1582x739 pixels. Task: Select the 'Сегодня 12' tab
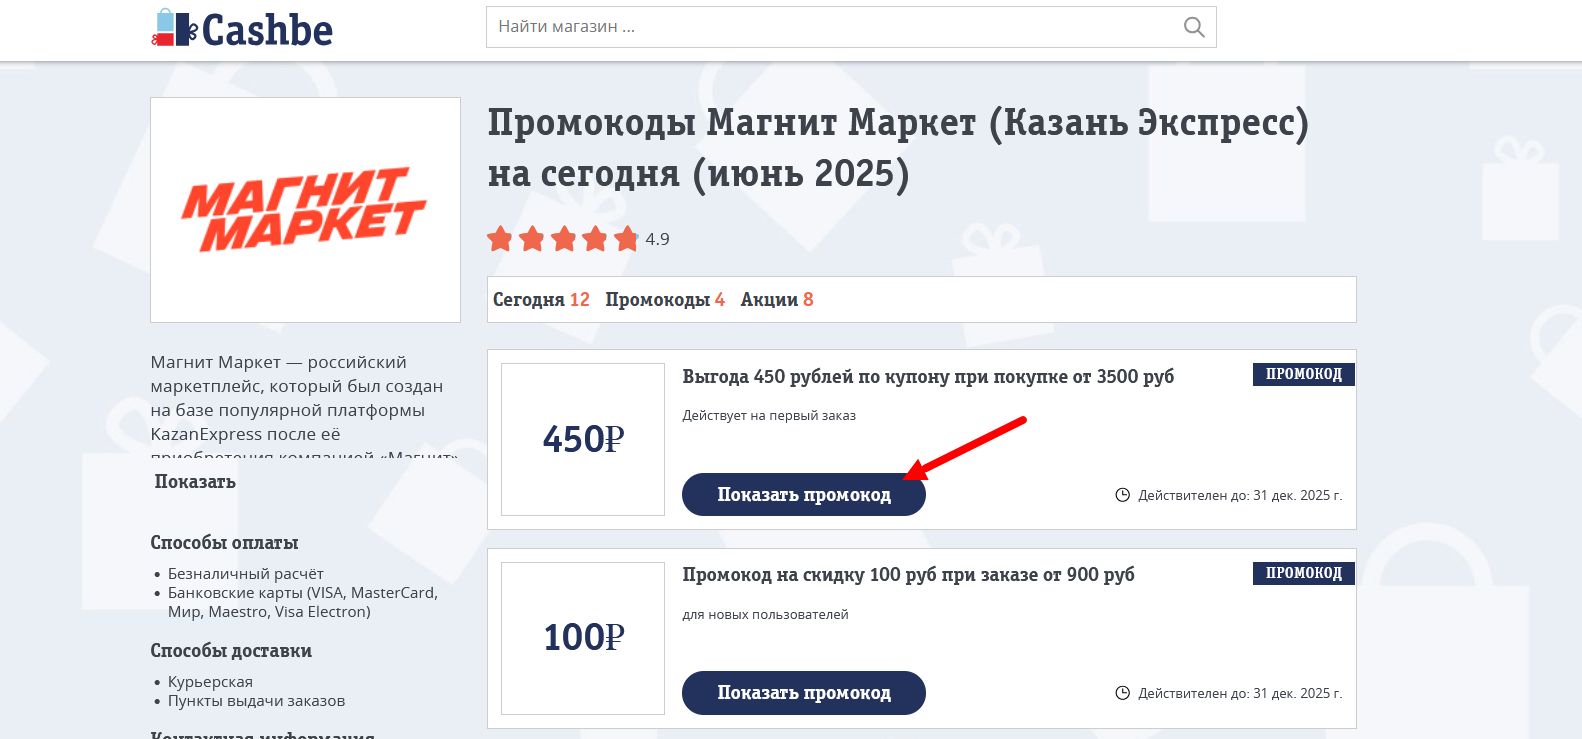tap(541, 300)
